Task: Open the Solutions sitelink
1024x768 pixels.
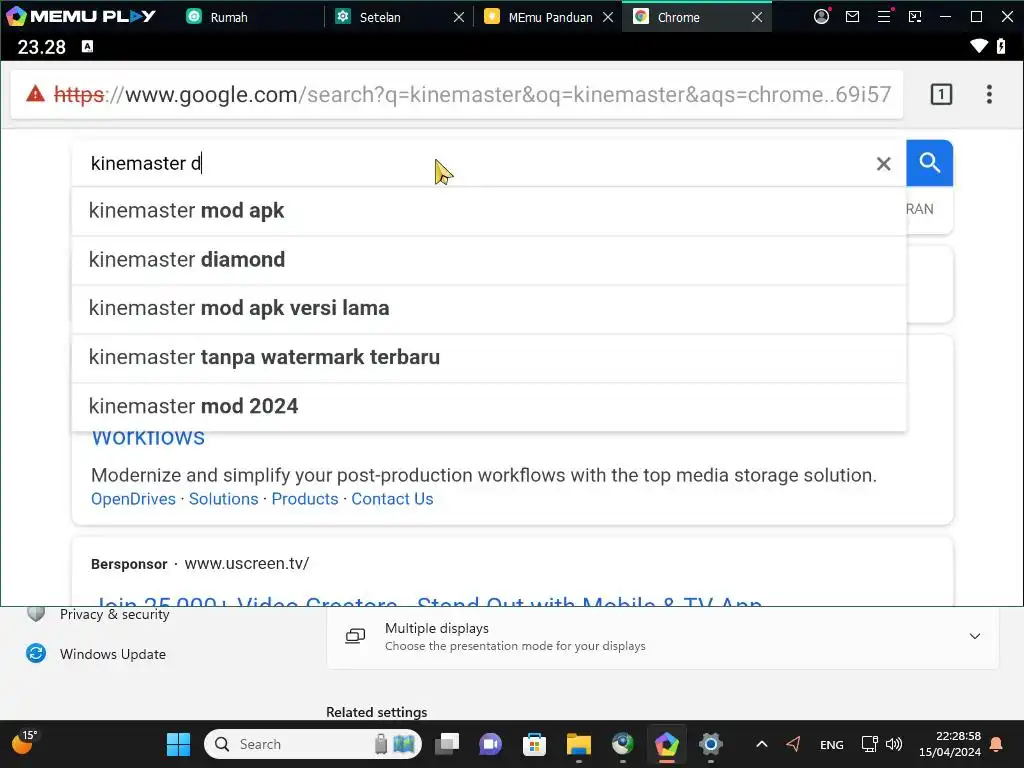Action: (x=223, y=499)
